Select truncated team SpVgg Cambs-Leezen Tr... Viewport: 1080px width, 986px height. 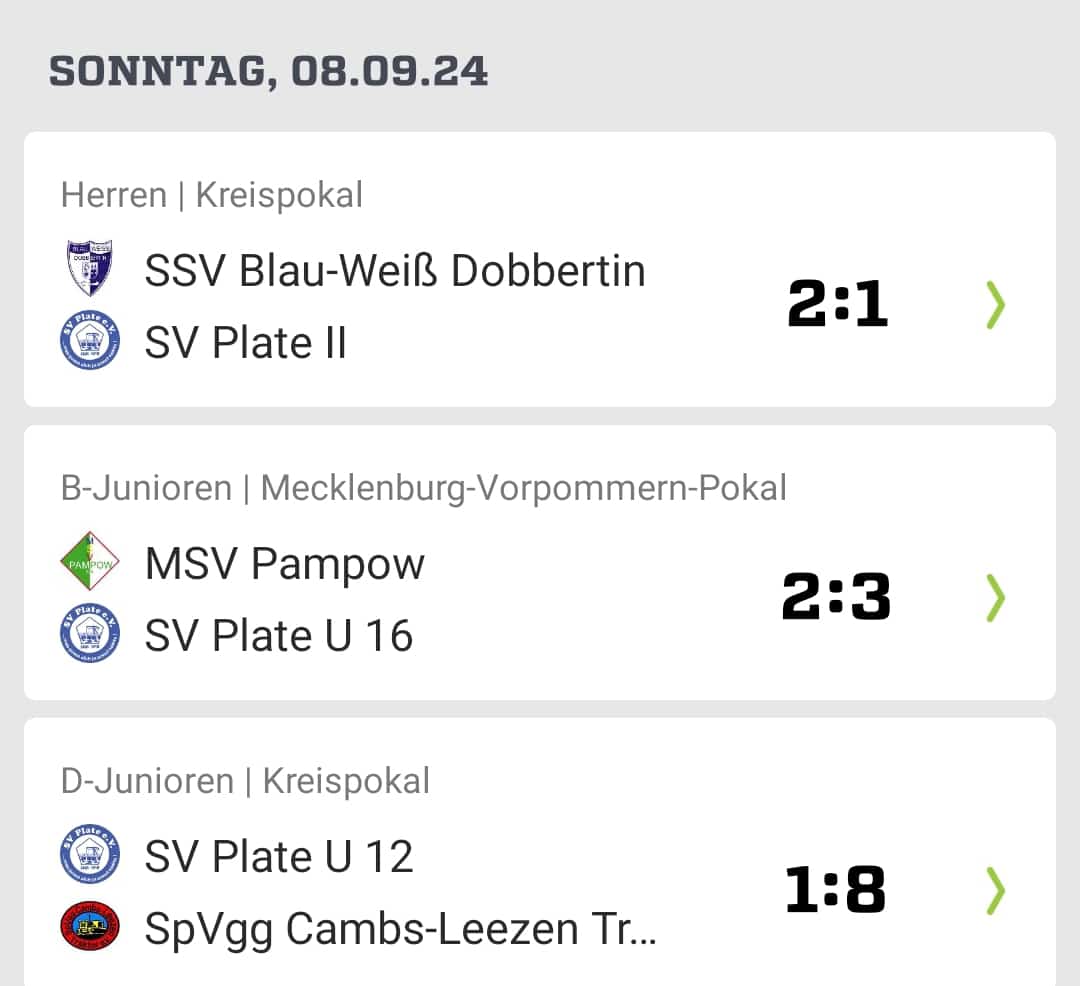pos(400,929)
